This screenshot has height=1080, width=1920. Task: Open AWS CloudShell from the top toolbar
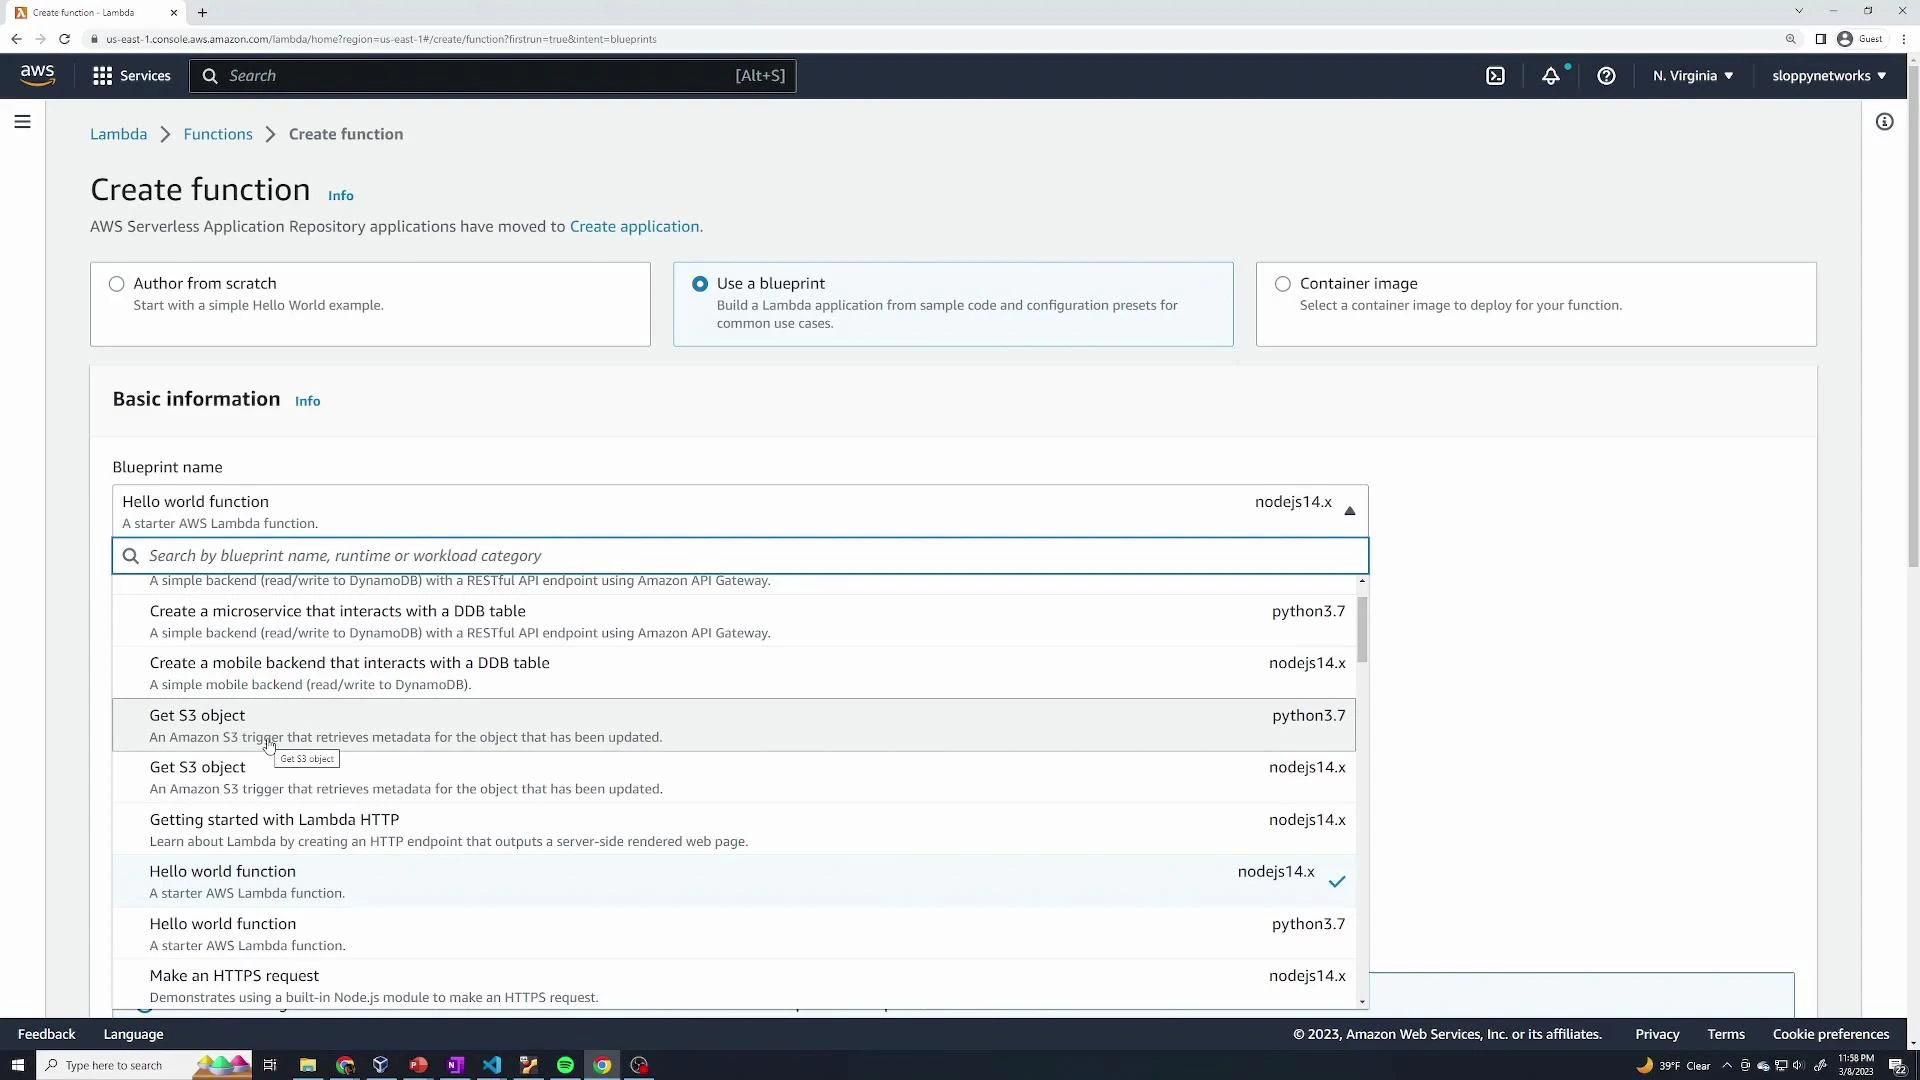[x=1496, y=75]
